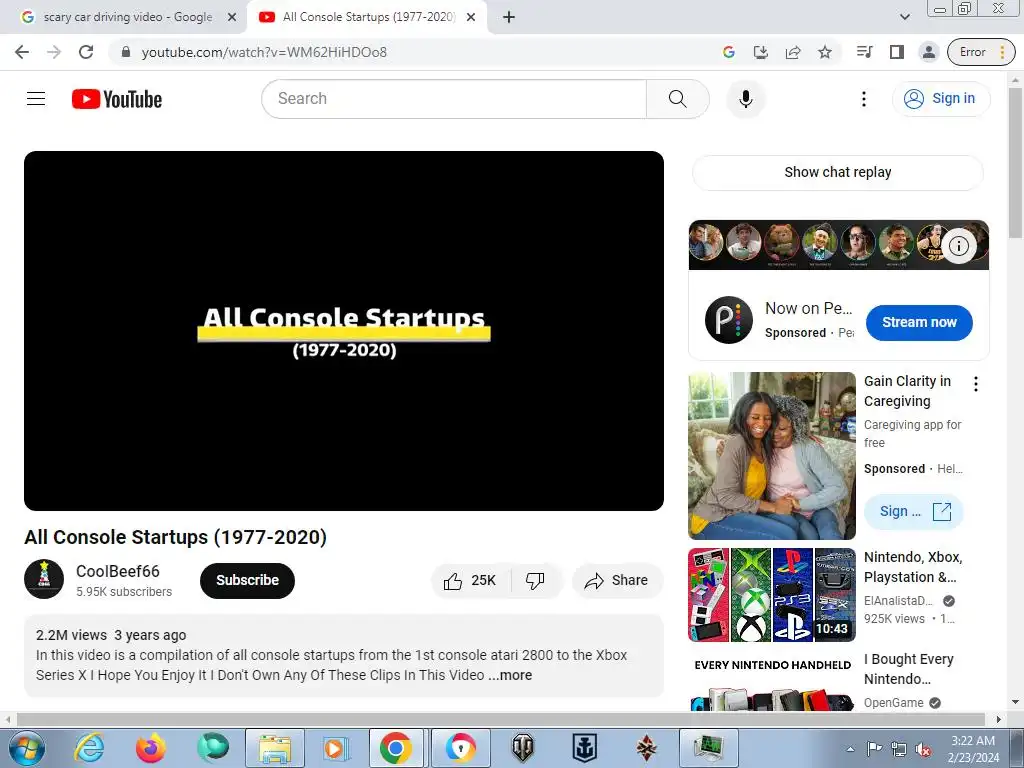Click the search magnifier button
Image resolution: width=1024 pixels, height=768 pixels.
(677, 99)
